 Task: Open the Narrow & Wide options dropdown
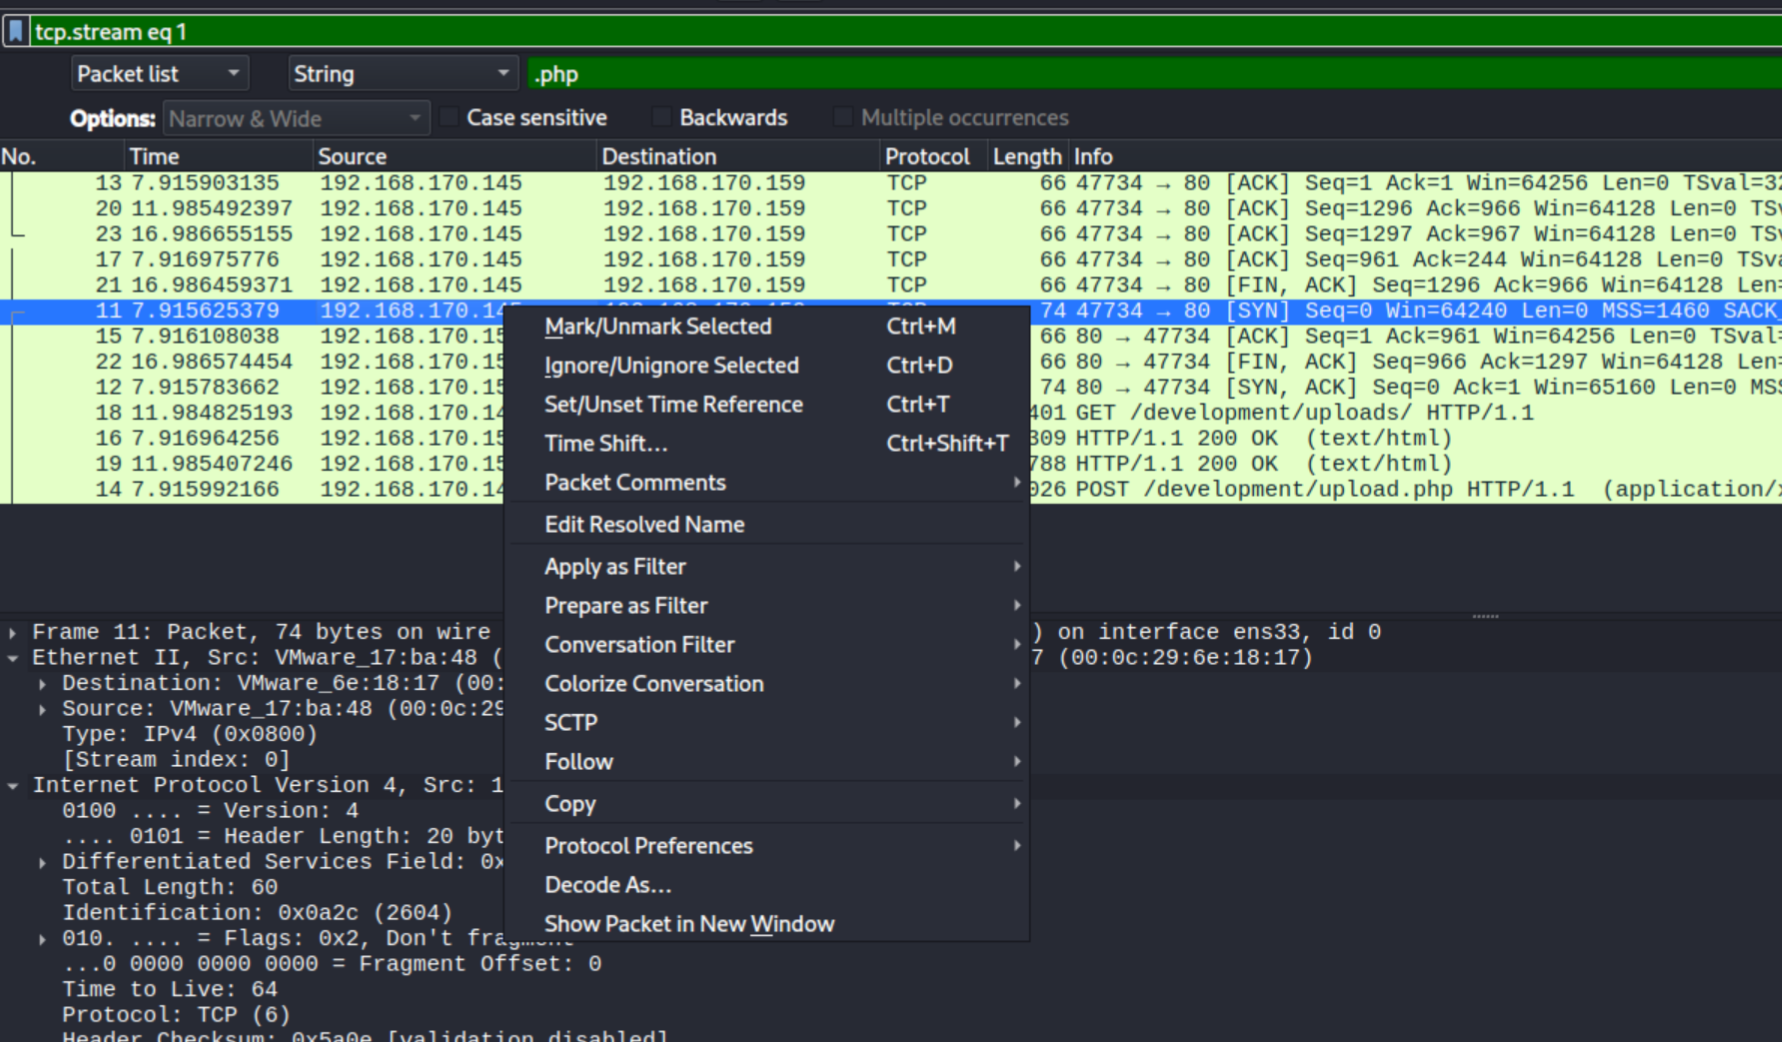point(296,118)
